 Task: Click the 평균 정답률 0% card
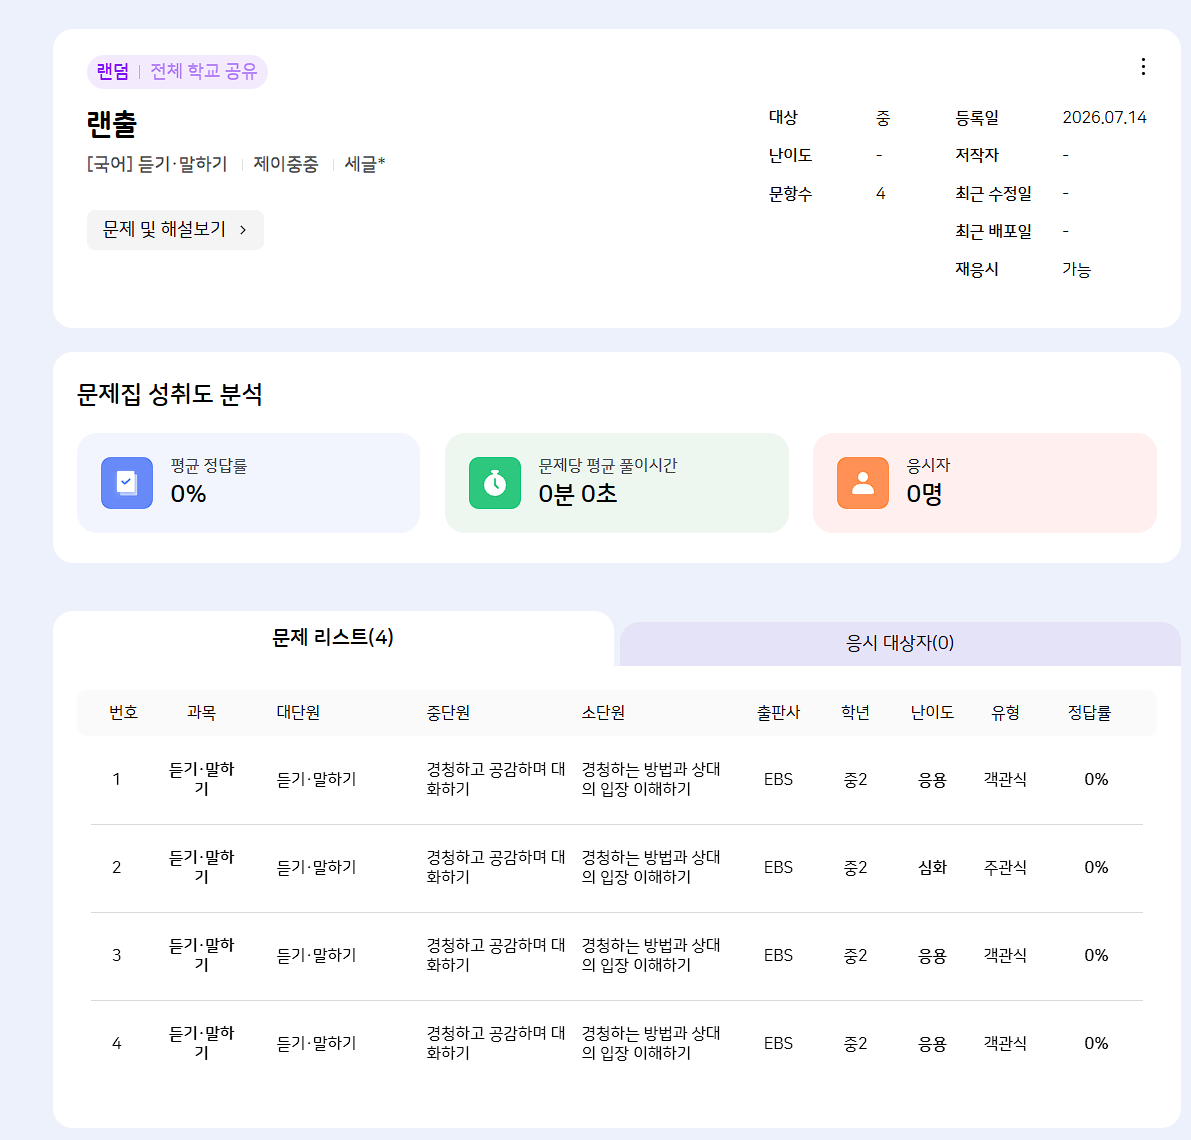click(248, 483)
